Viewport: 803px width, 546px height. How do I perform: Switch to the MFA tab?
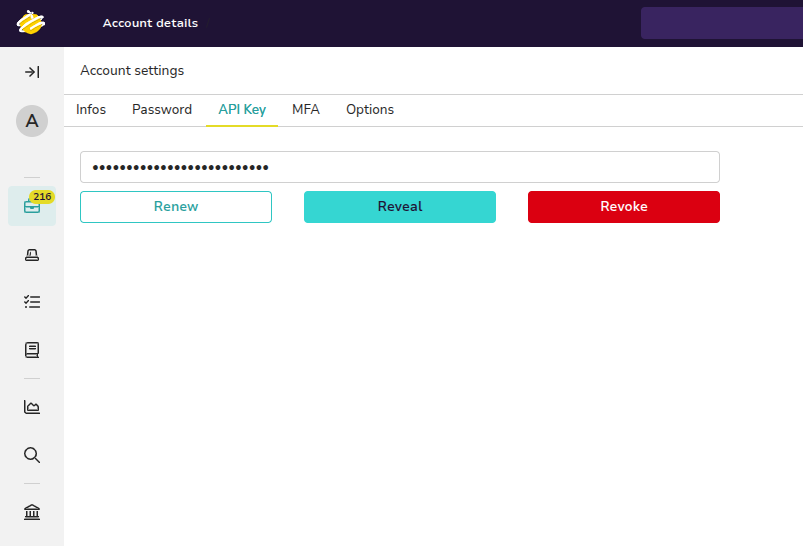[x=306, y=110]
